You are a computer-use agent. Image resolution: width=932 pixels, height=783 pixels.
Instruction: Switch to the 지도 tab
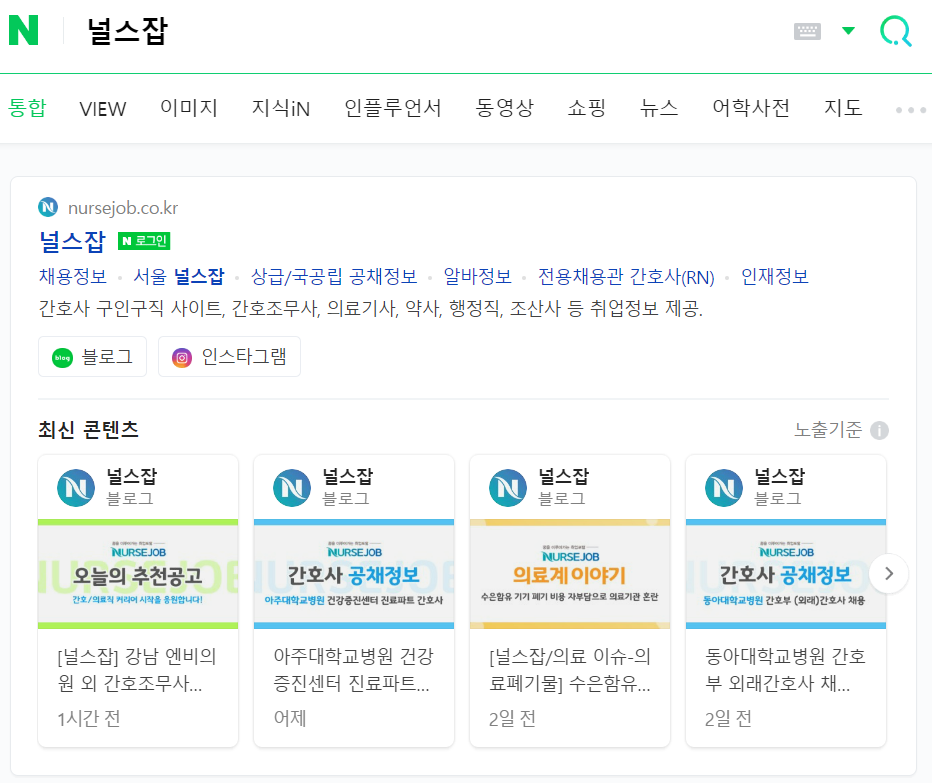pyautogui.click(x=843, y=108)
